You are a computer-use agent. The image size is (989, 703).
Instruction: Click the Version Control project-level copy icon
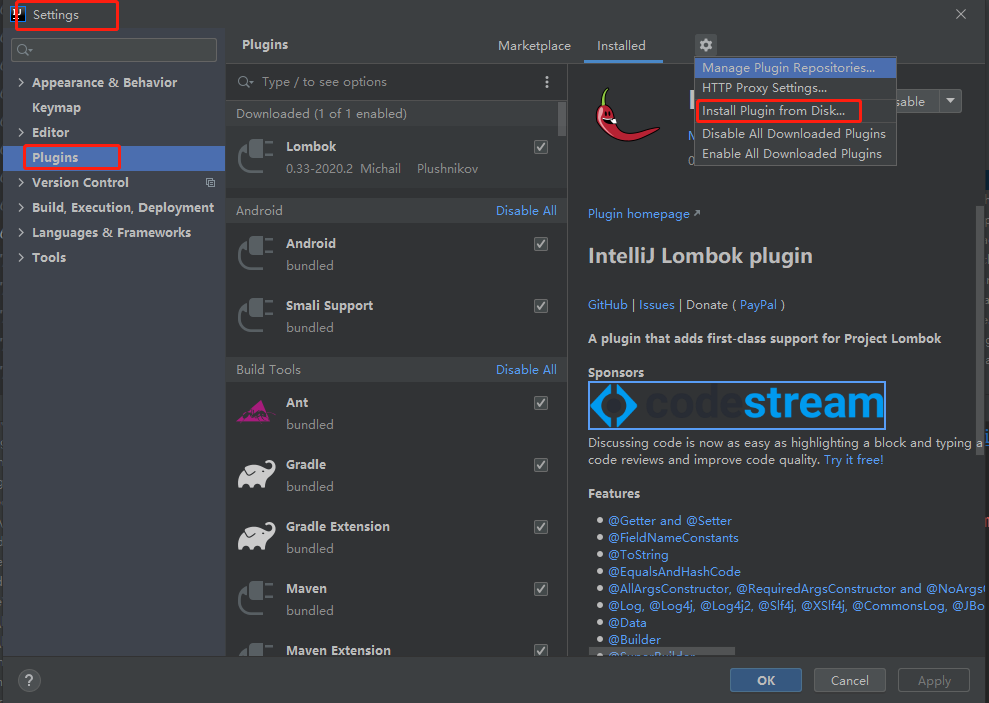click(x=211, y=183)
